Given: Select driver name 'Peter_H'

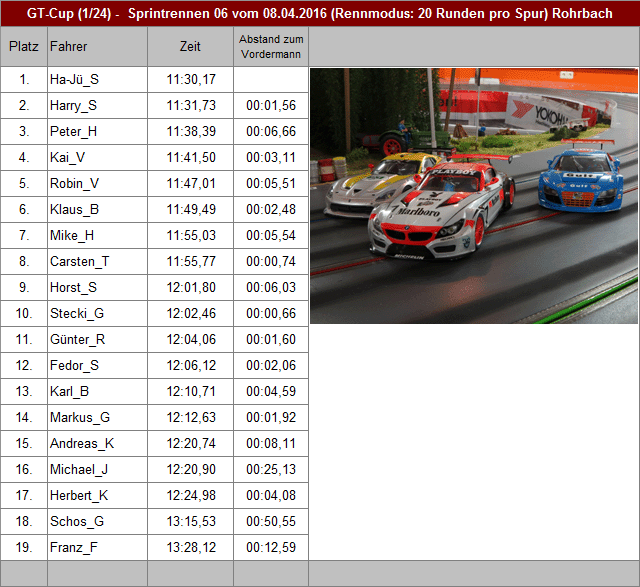Looking at the screenshot, I should click(73, 131).
